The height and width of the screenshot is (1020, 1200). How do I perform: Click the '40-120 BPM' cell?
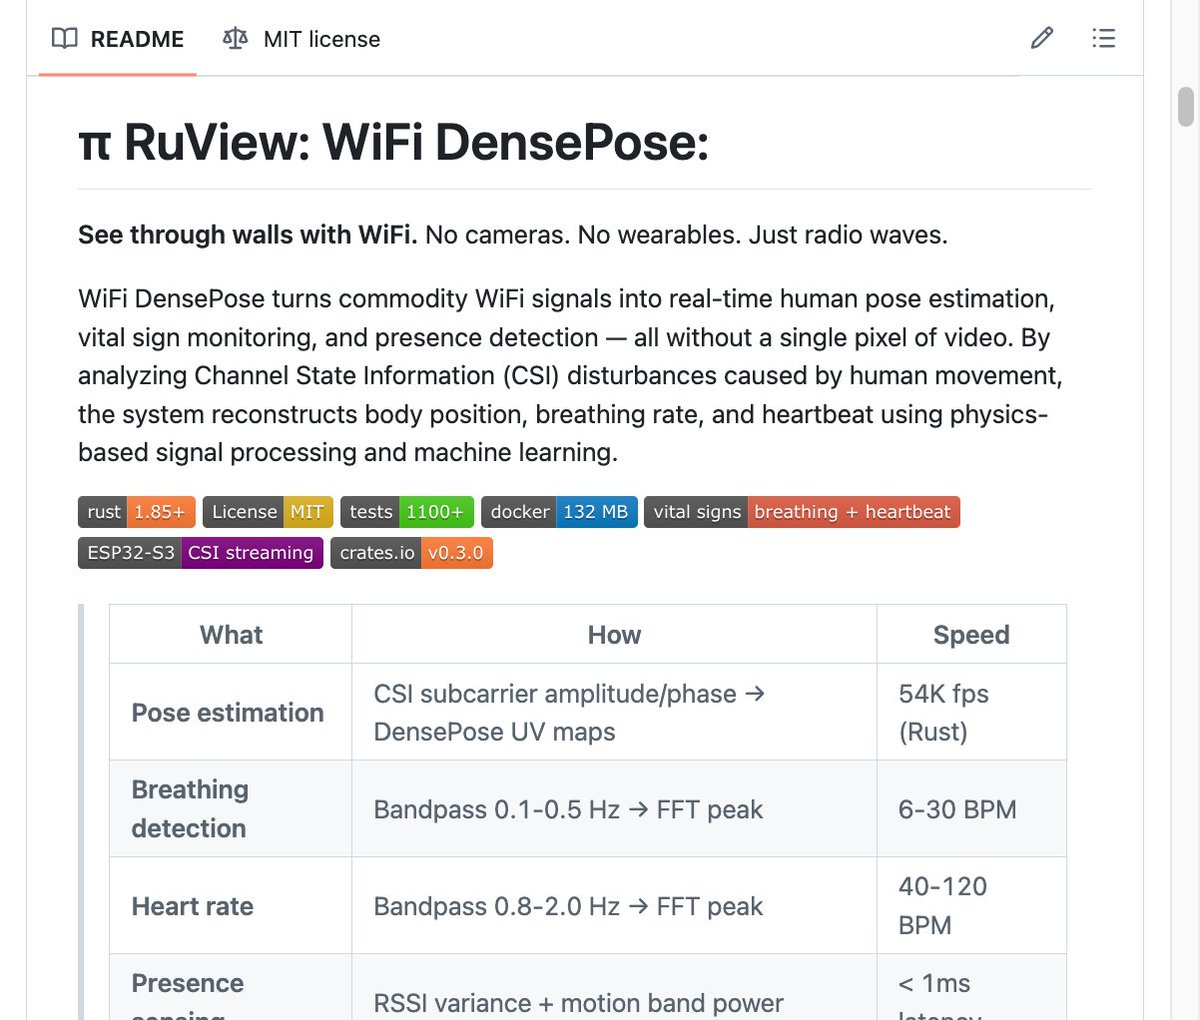point(971,906)
